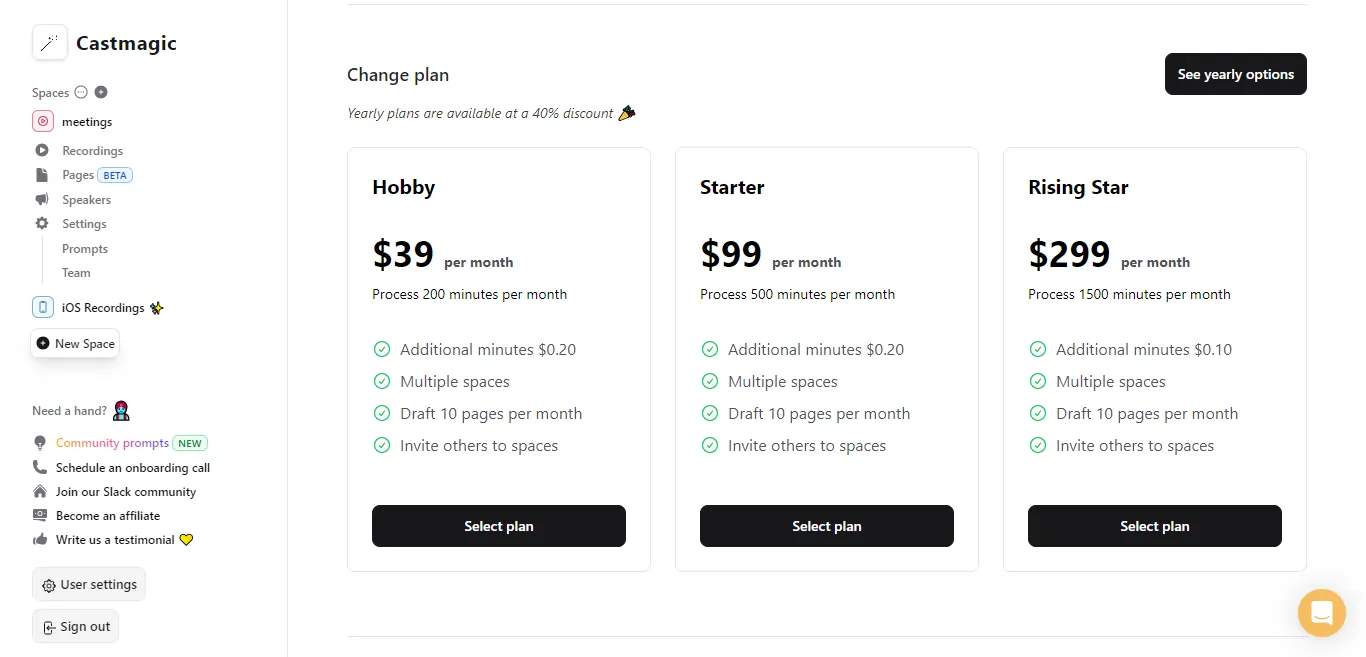Click the Sign out door icon
This screenshot has height=657, width=1366.
point(48,628)
